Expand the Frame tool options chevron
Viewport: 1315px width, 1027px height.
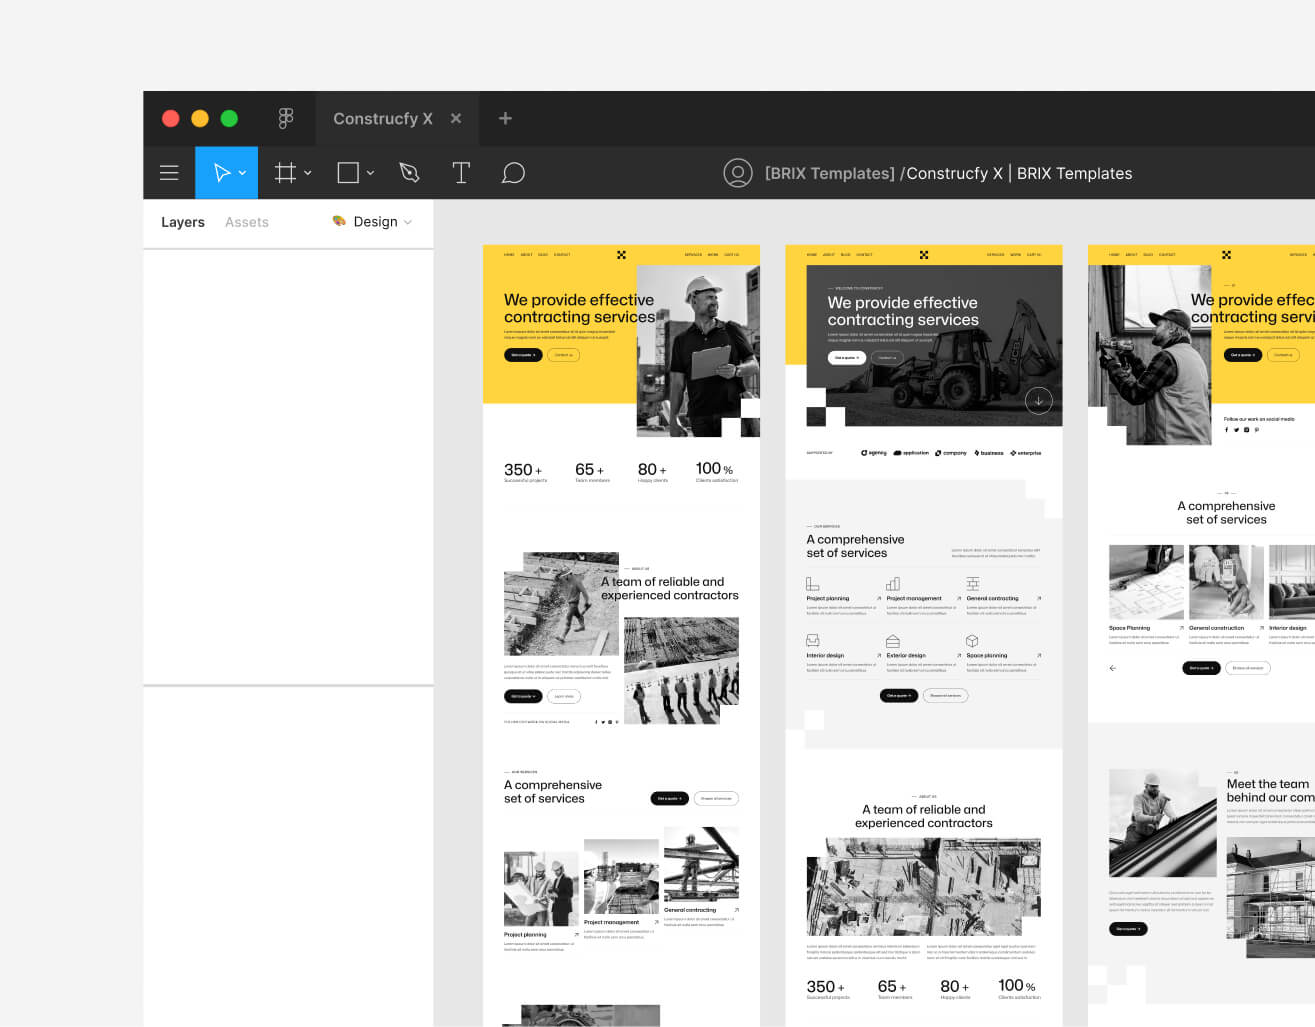pos(306,172)
